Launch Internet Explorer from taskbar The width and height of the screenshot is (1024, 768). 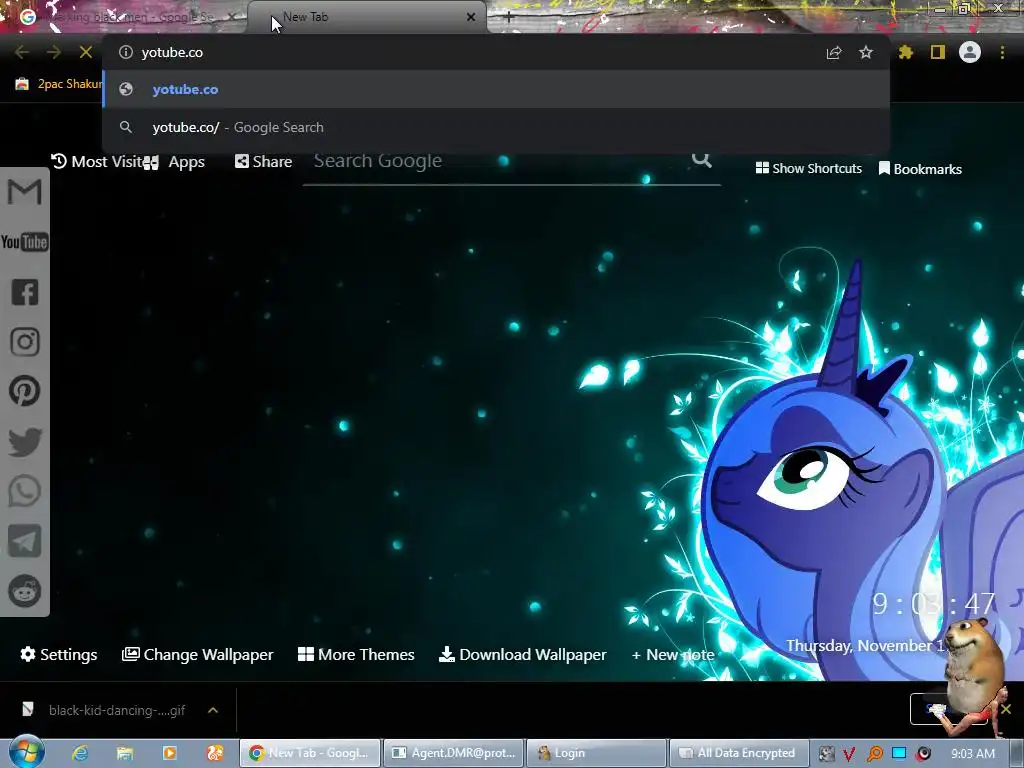coord(80,753)
